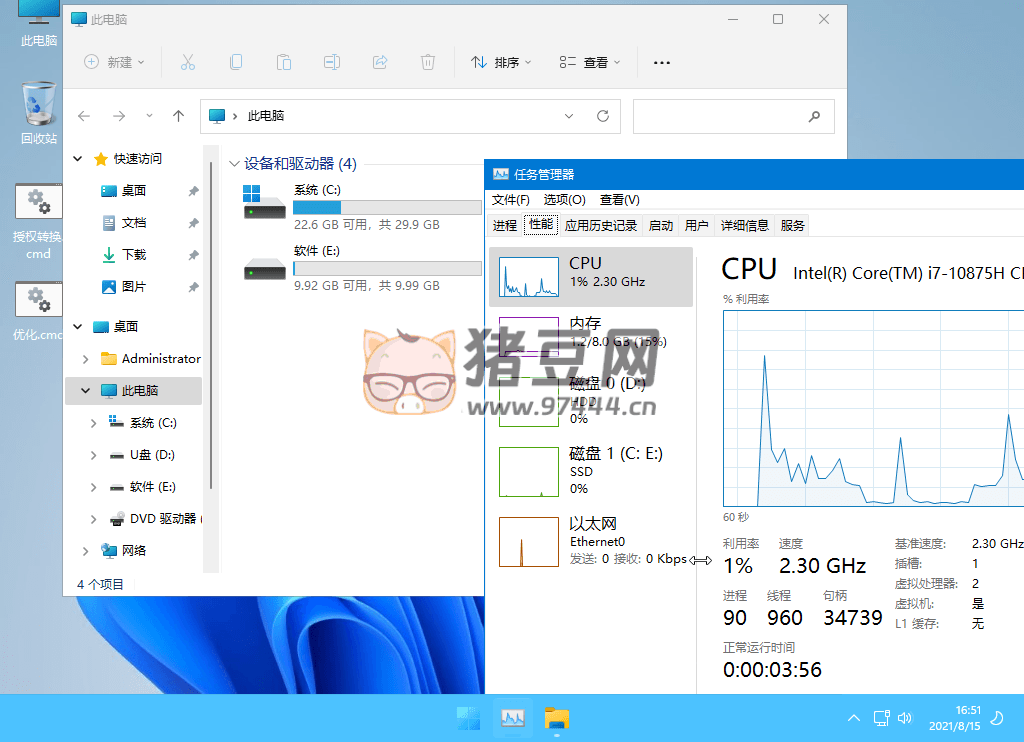Click the 系统 (C:) drive usage bar
Screen dimensions: 1024x742
[387, 207]
